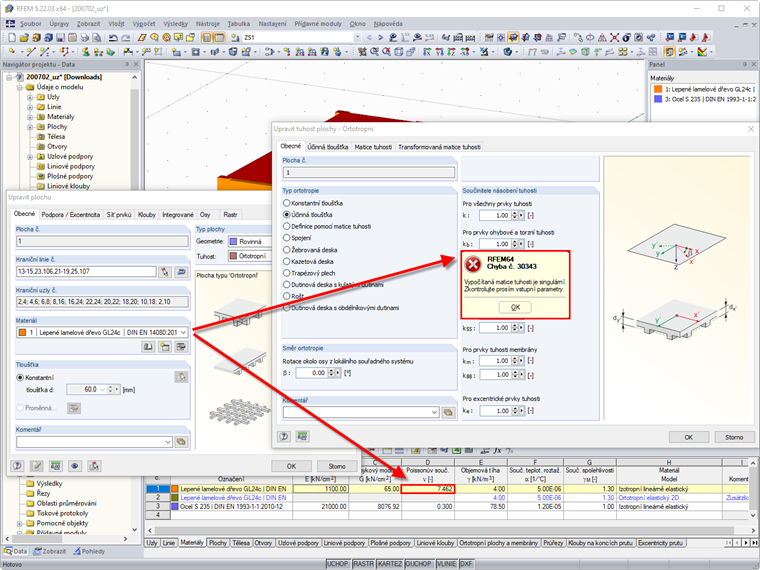The image size is (760, 570).
Task: Click Storno in Upravit tuhost plochy dialog
Action: (x=734, y=437)
